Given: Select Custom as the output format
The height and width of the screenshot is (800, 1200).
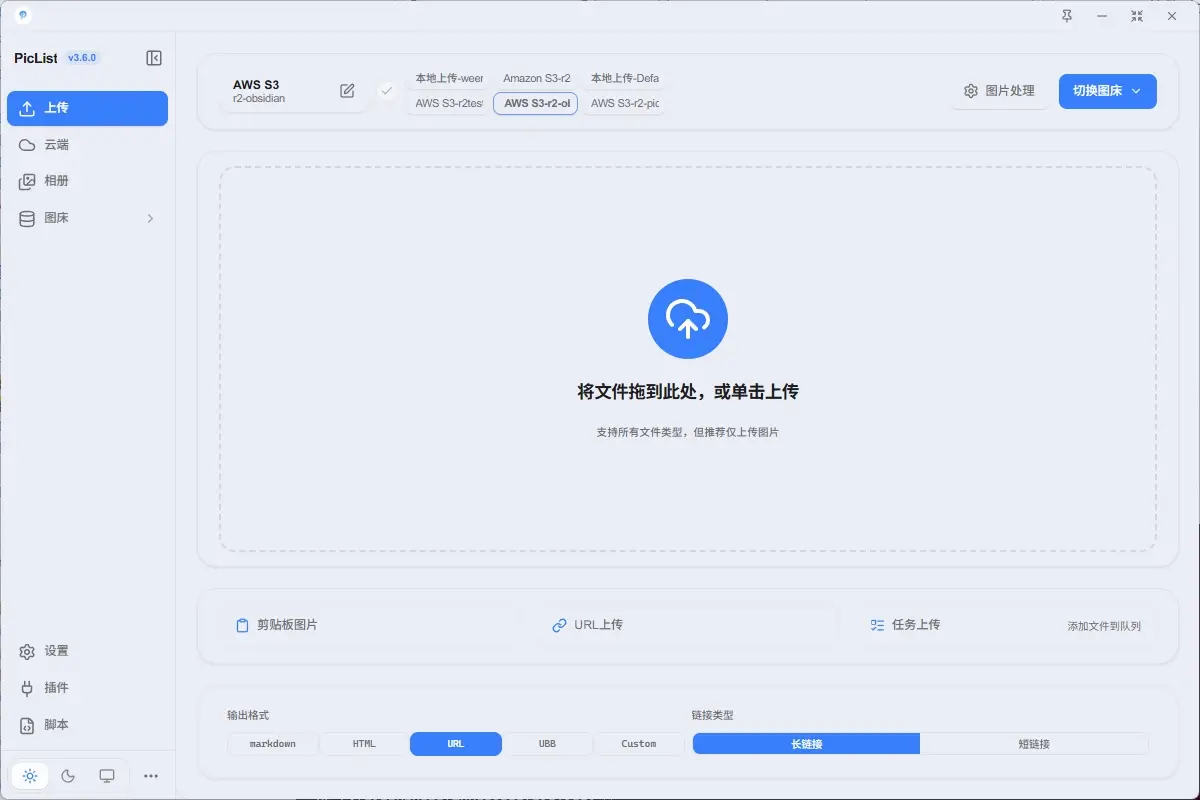Looking at the screenshot, I should point(639,744).
